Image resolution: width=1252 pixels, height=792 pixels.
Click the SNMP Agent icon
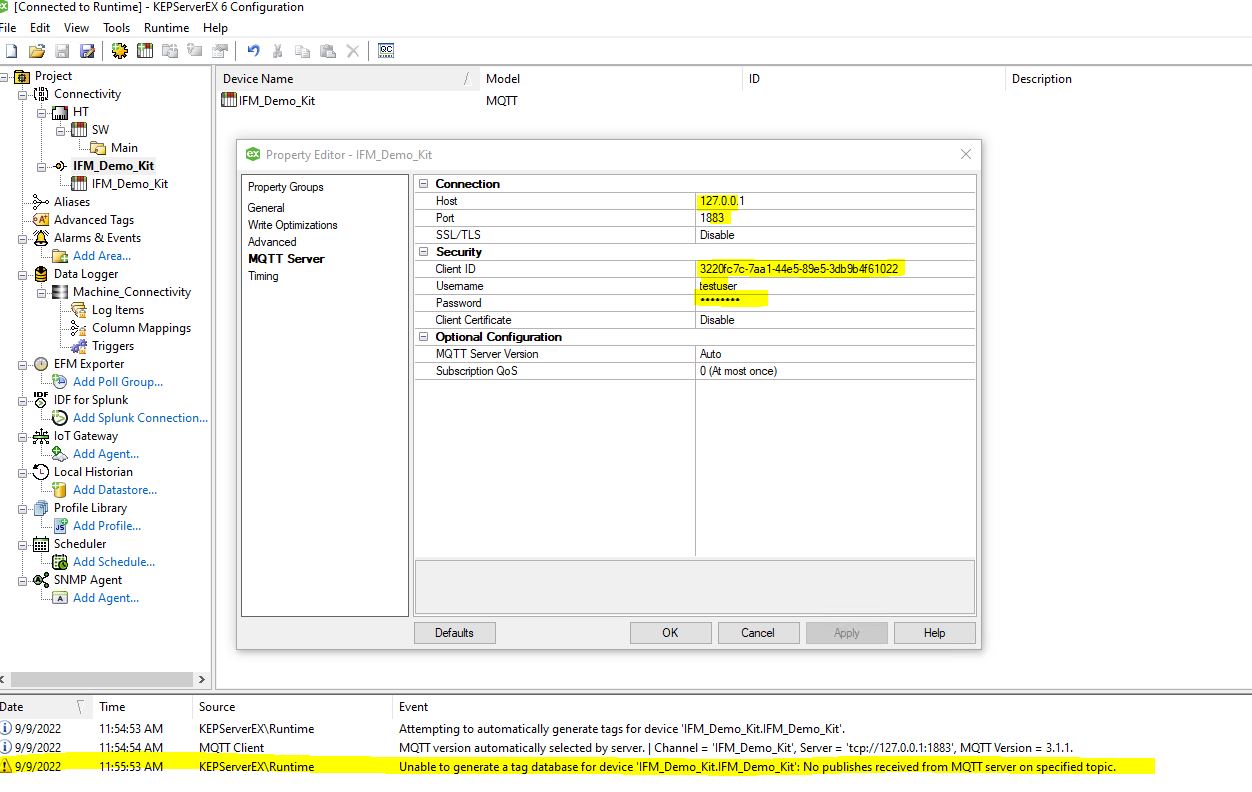pyautogui.click(x=41, y=580)
